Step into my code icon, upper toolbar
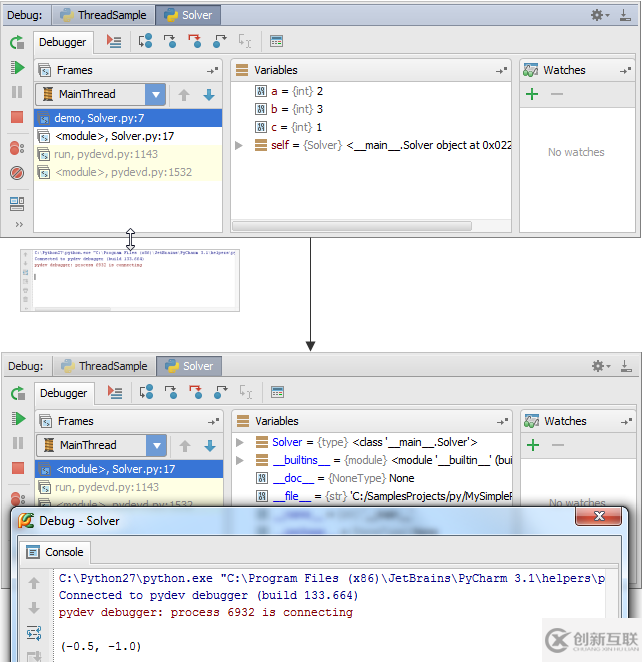Image resolution: width=642 pixels, height=662 pixels. point(195,41)
